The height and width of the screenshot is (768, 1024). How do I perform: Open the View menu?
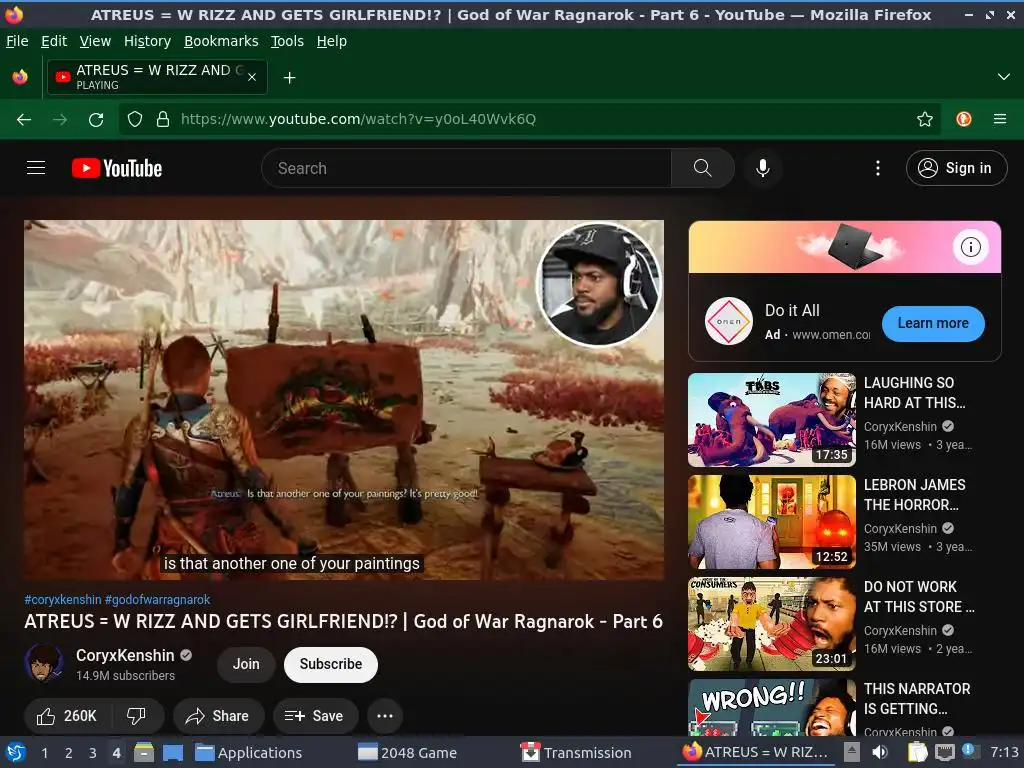[95, 41]
